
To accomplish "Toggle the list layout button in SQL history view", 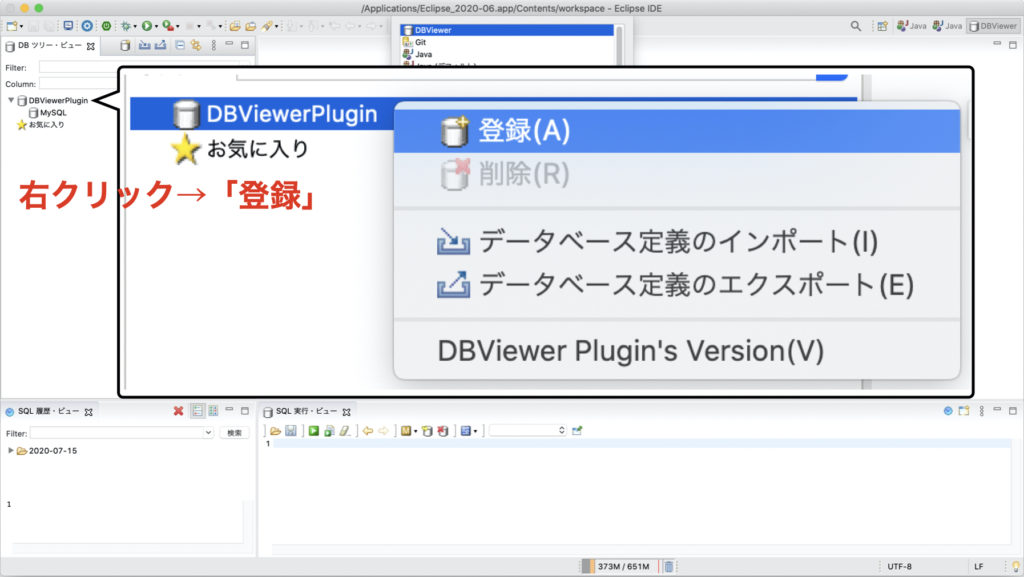I will [x=197, y=411].
